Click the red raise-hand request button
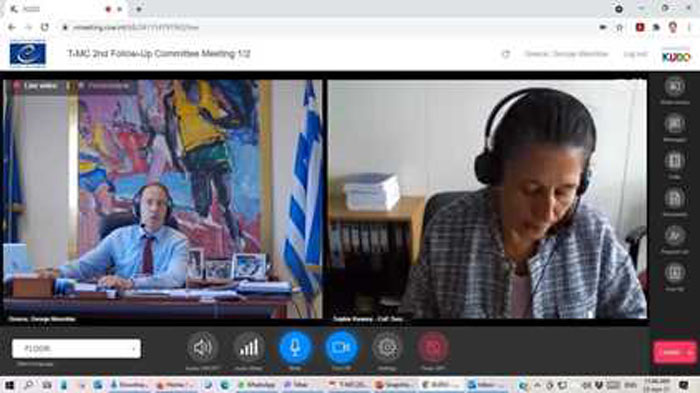700x393 pixels. pyautogui.click(x=433, y=347)
